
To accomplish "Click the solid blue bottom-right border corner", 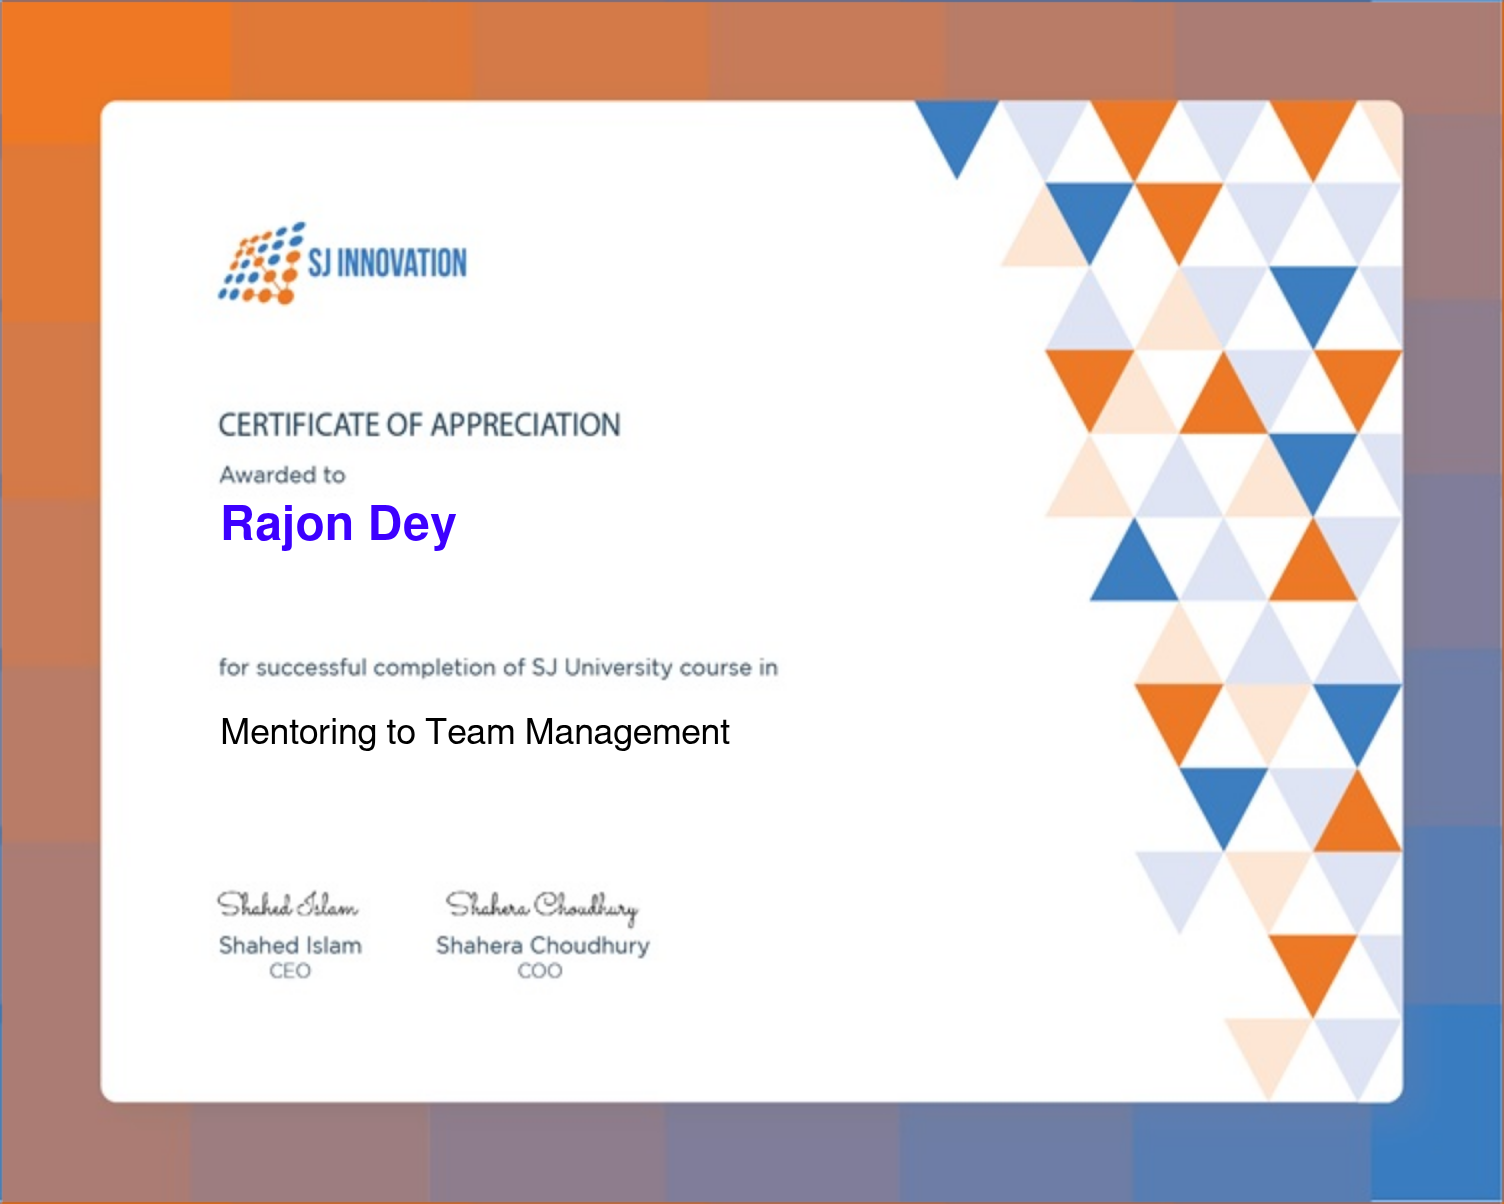I will (1437, 1100).
